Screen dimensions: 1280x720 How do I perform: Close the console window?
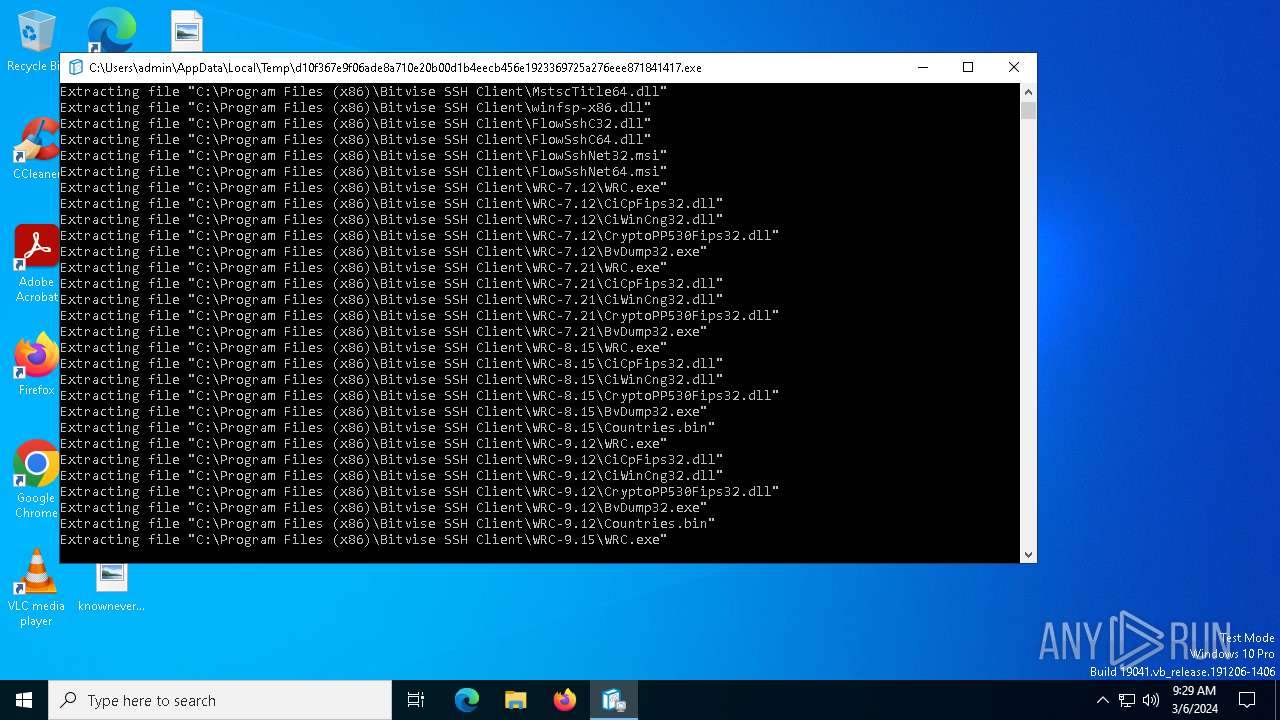pos(1014,67)
